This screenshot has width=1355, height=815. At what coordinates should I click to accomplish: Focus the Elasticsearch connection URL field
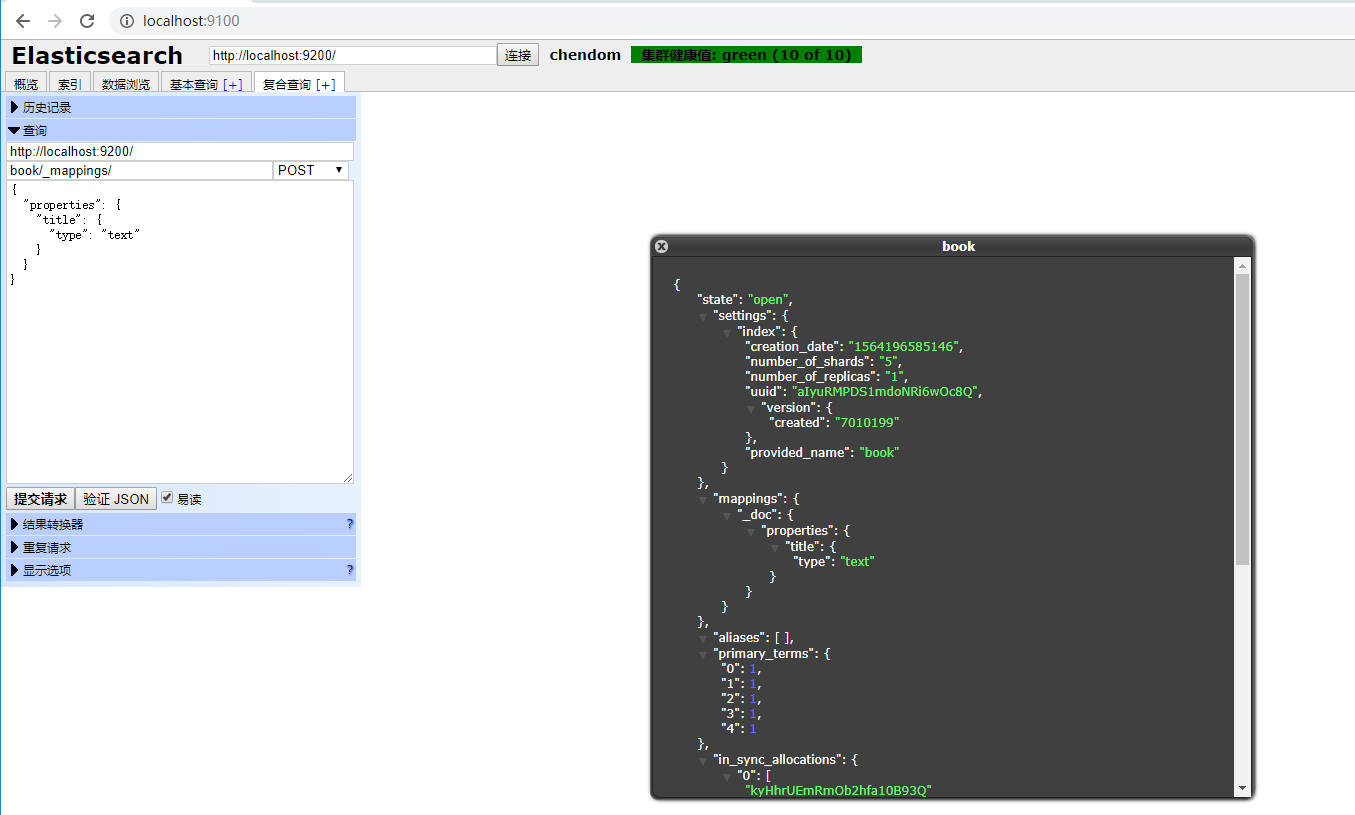[x=353, y=55]
